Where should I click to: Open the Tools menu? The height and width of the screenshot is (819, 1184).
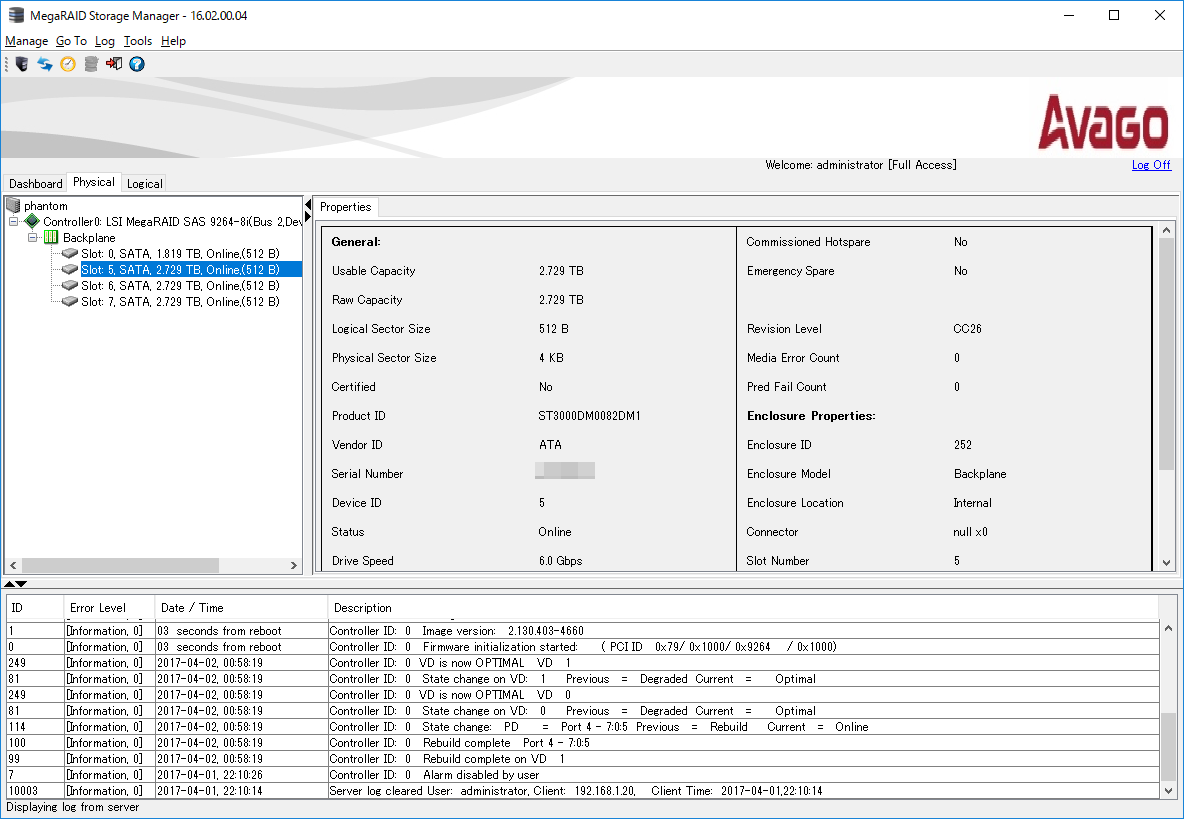point(138,41)
